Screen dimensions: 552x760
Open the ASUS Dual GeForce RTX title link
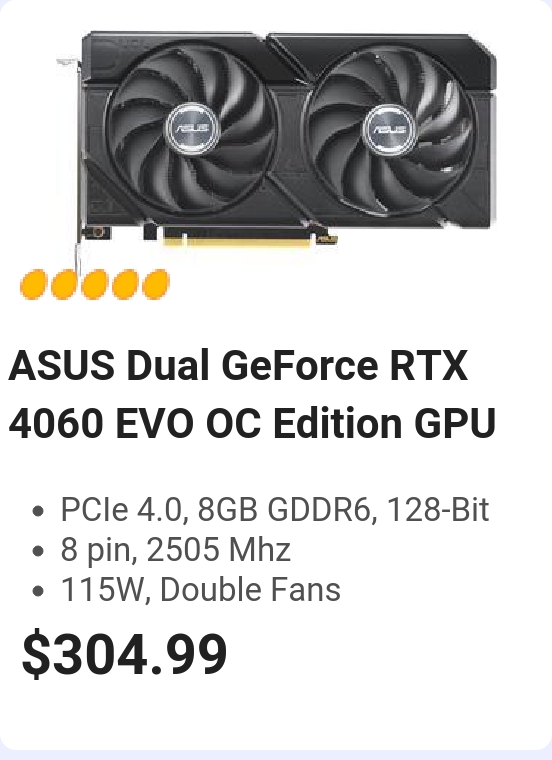point(238,365)
